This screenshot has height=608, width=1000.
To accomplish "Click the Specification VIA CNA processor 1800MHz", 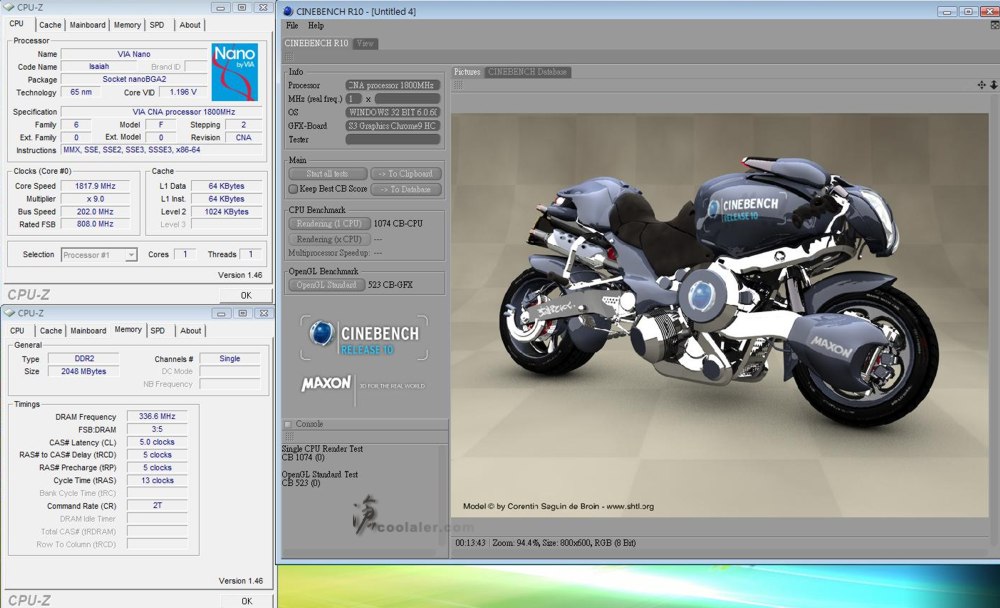I will pyautogui.click(x=161, y=112).
